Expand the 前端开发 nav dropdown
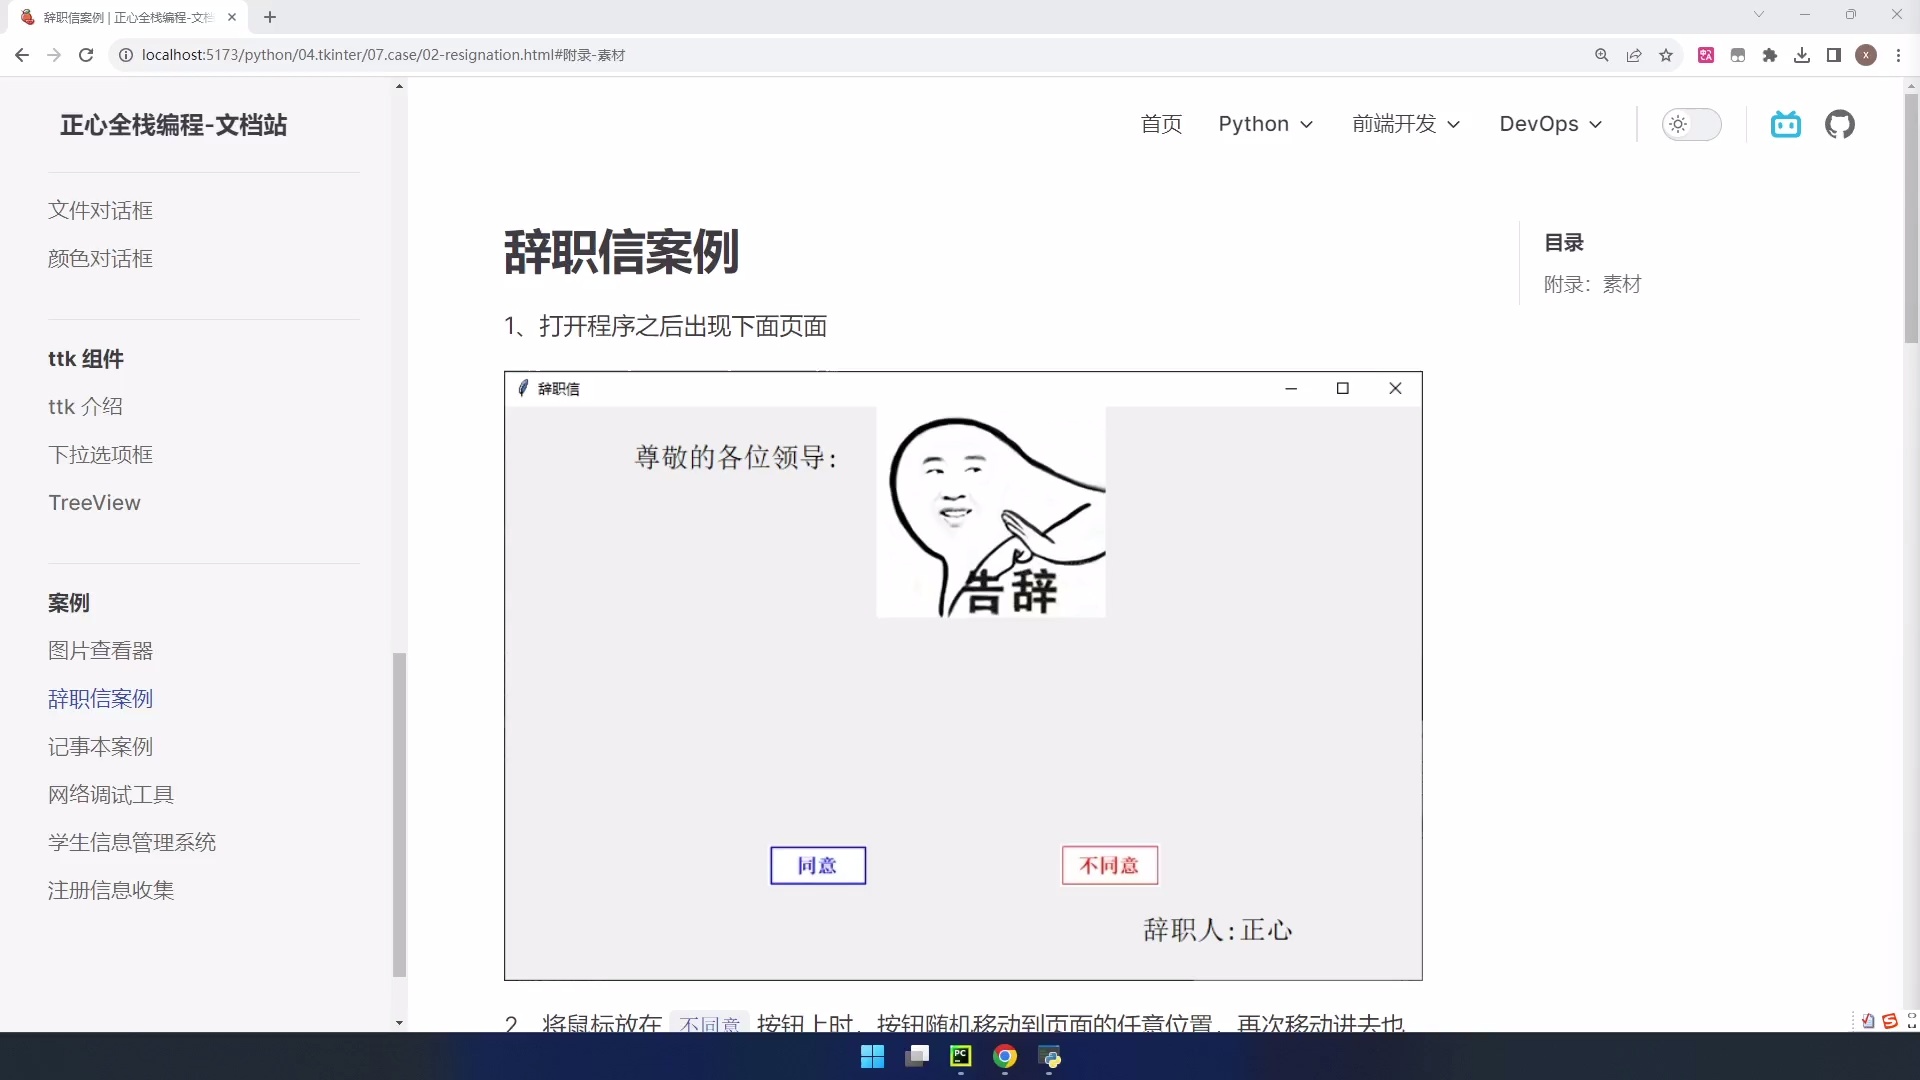The image size is (1920, 1080). click(x=1406, y=124)
